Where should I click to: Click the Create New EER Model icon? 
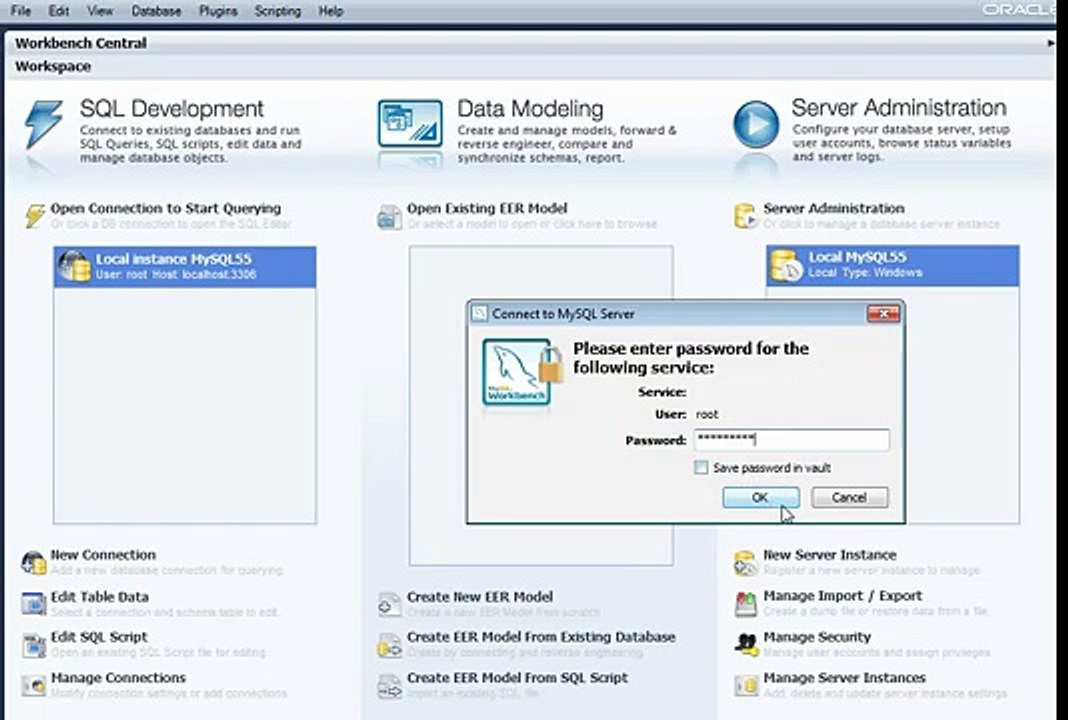point(390,604)
